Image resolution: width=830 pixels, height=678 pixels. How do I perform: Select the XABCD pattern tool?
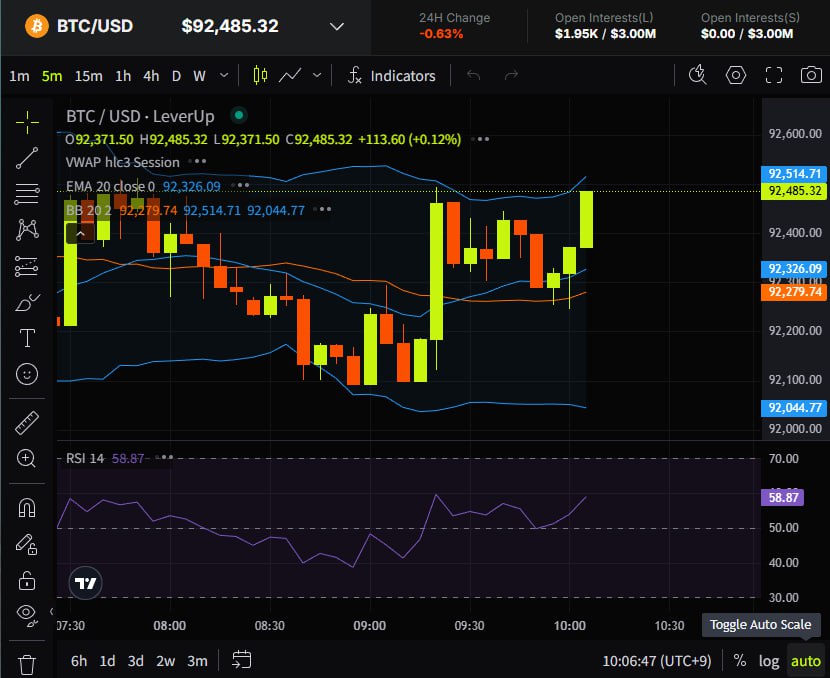(27, 230)
